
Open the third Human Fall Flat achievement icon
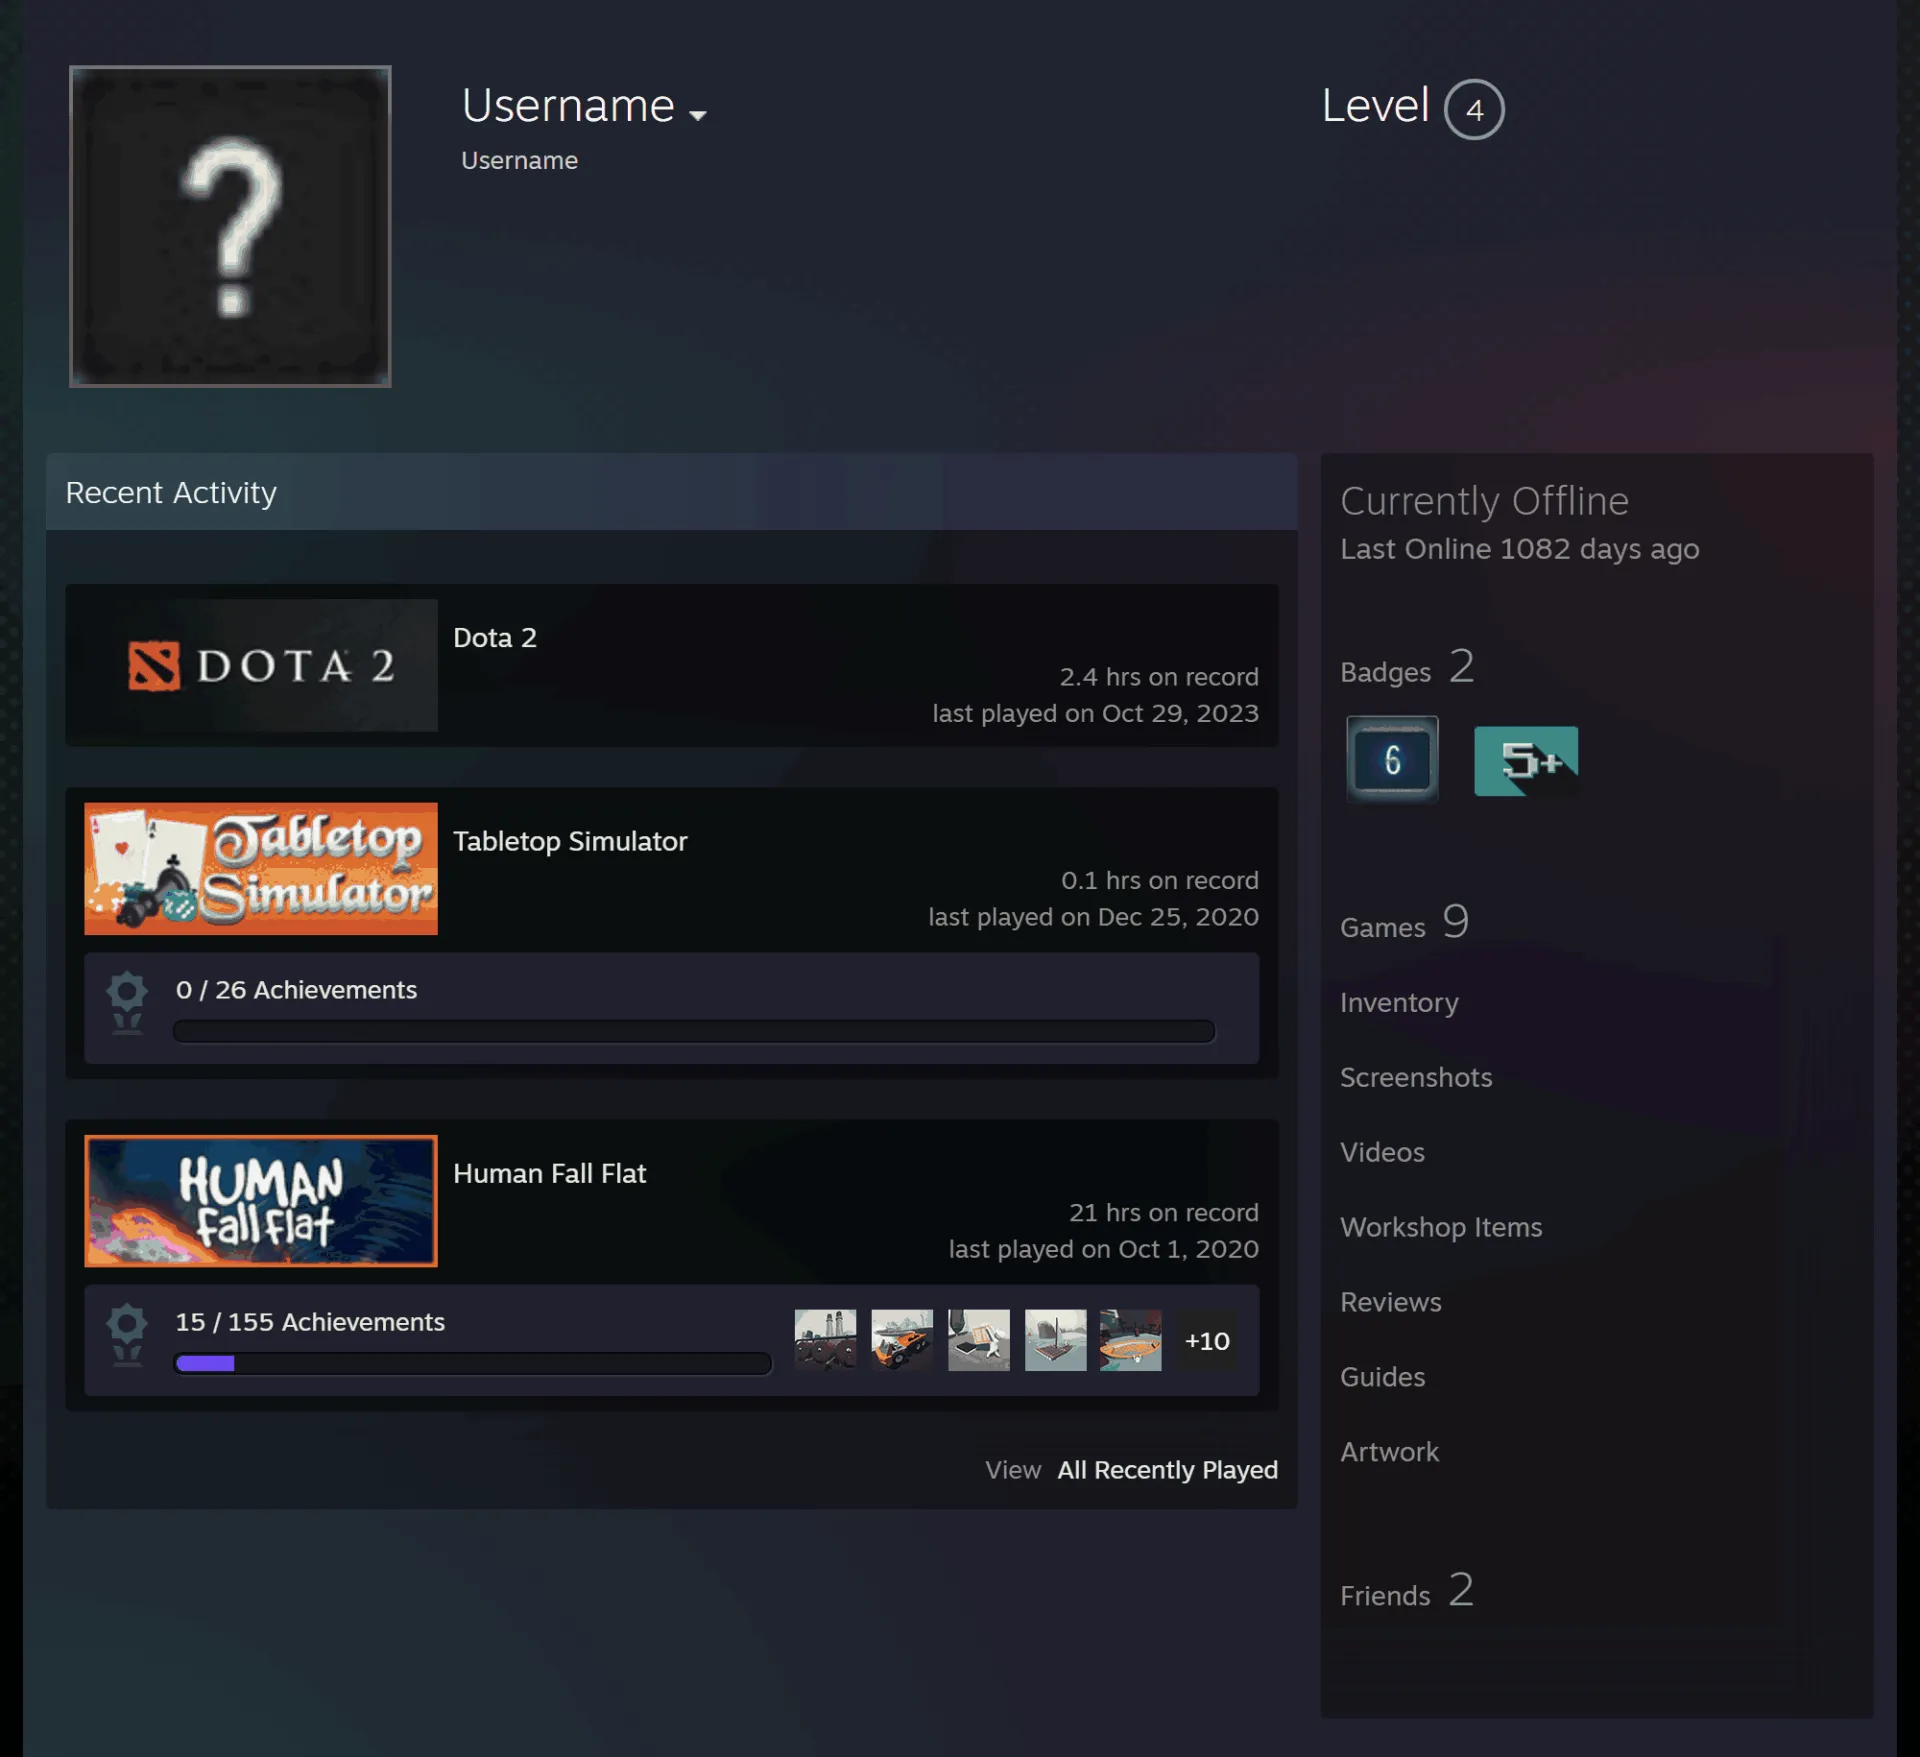tap(979, 1340)
